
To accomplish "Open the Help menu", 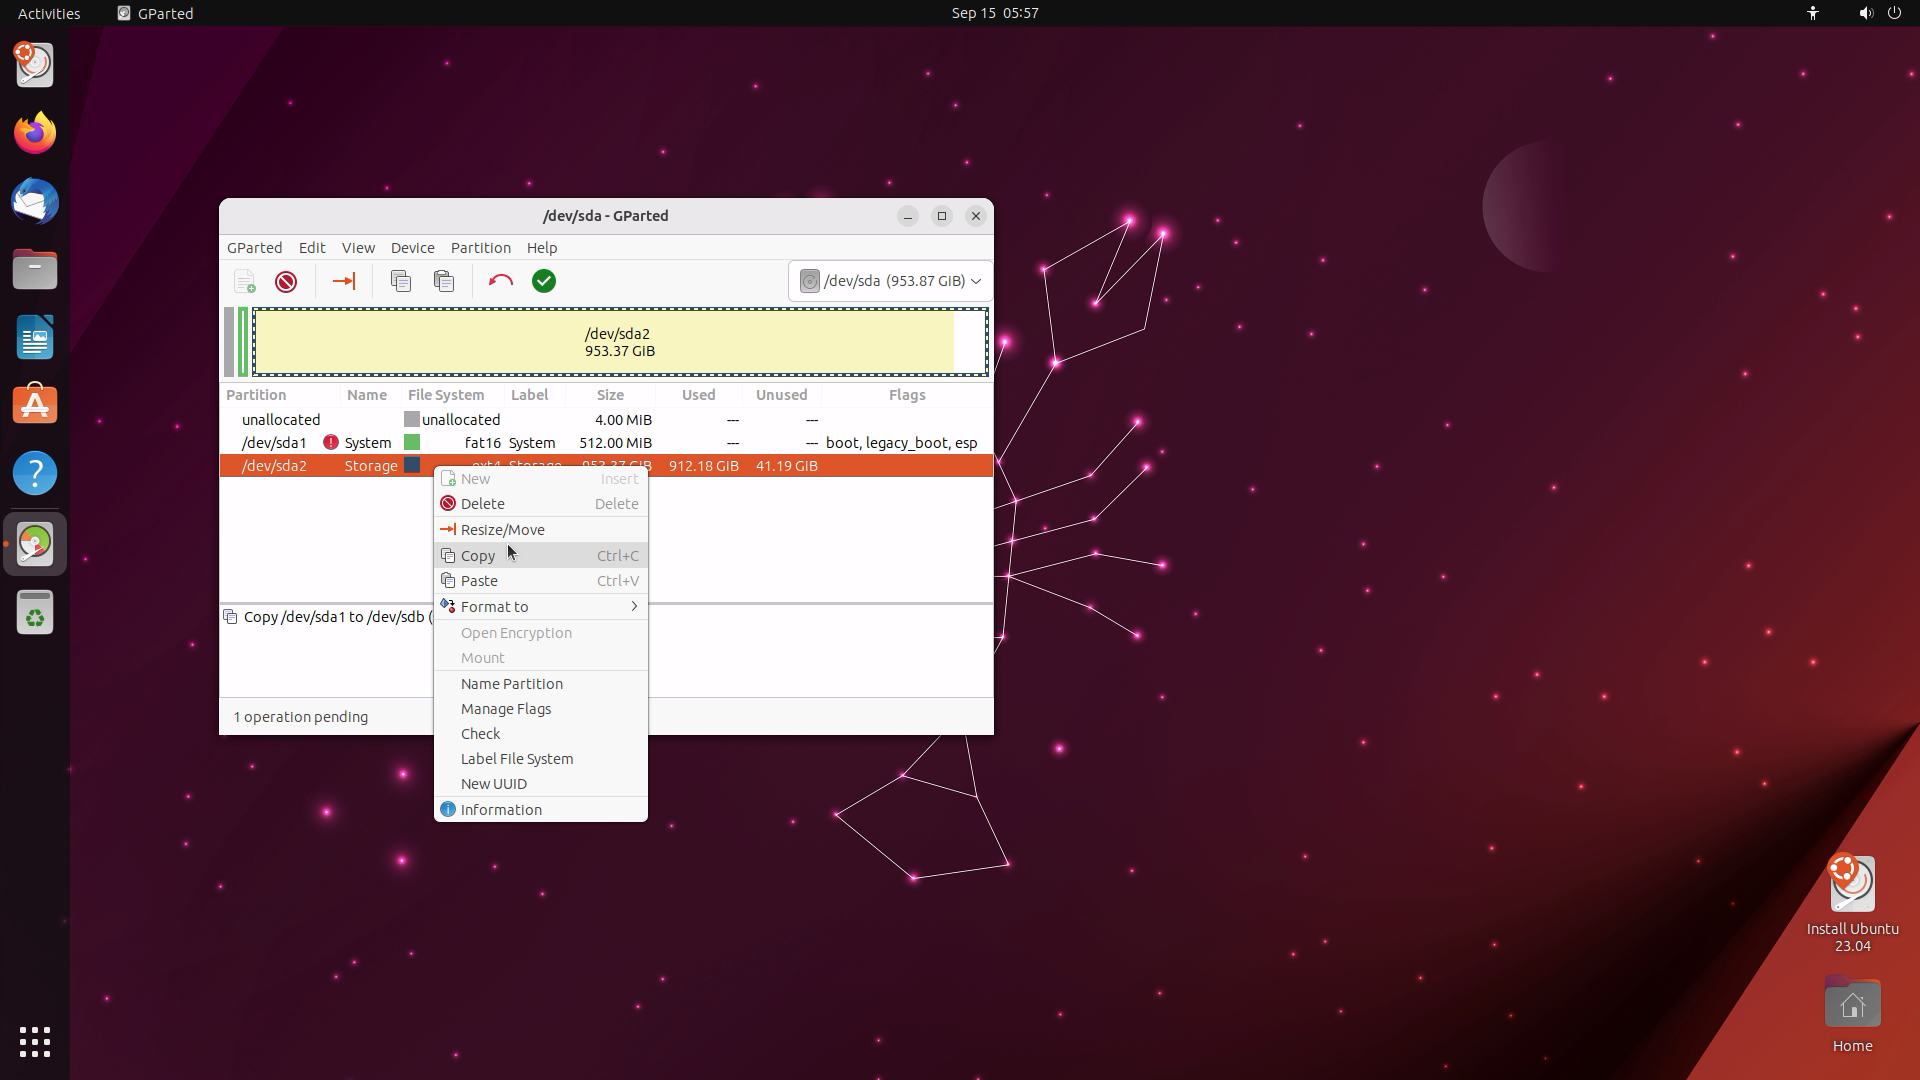I will pyautogui.click(x=542, y=247).
